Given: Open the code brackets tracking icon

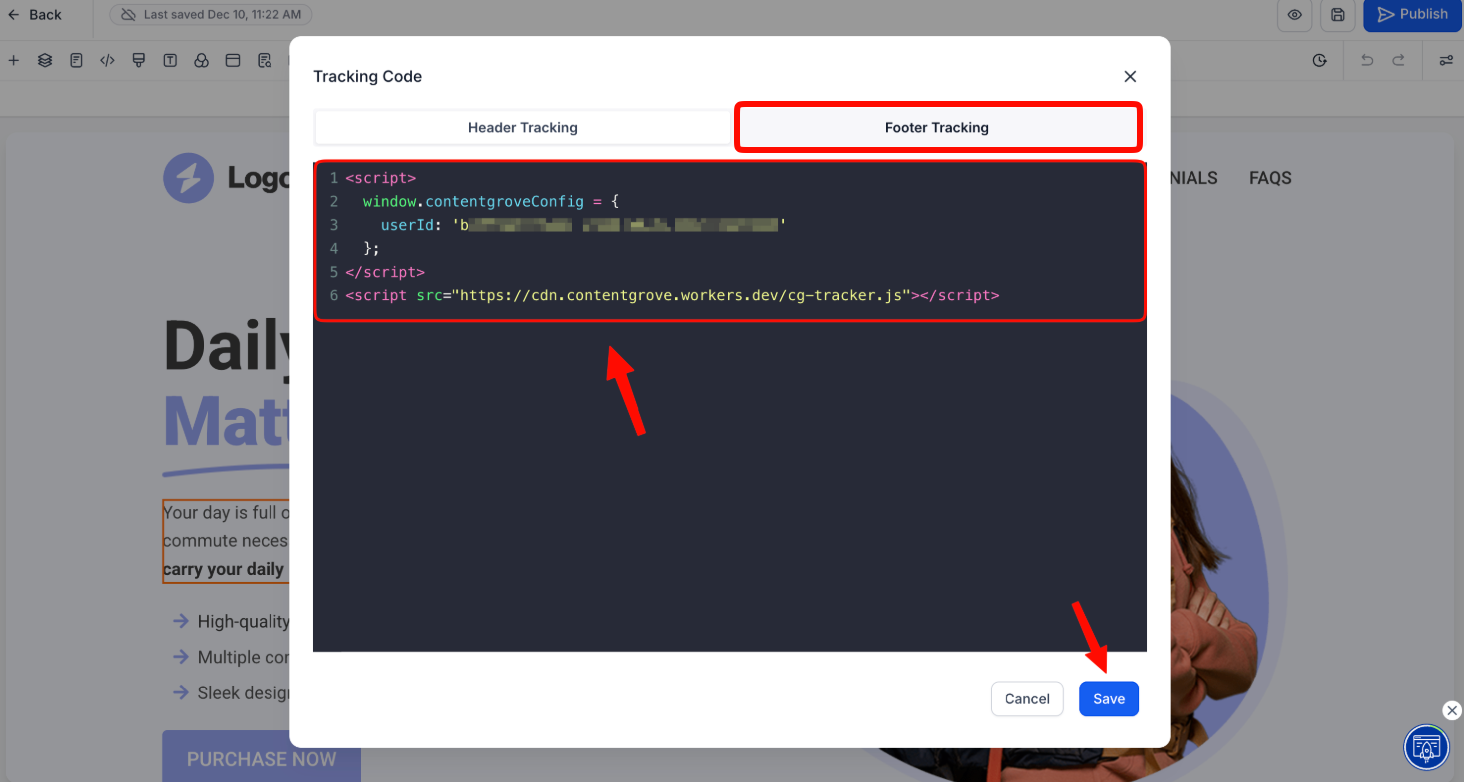Looking at the screenshot, I should 107,61.
